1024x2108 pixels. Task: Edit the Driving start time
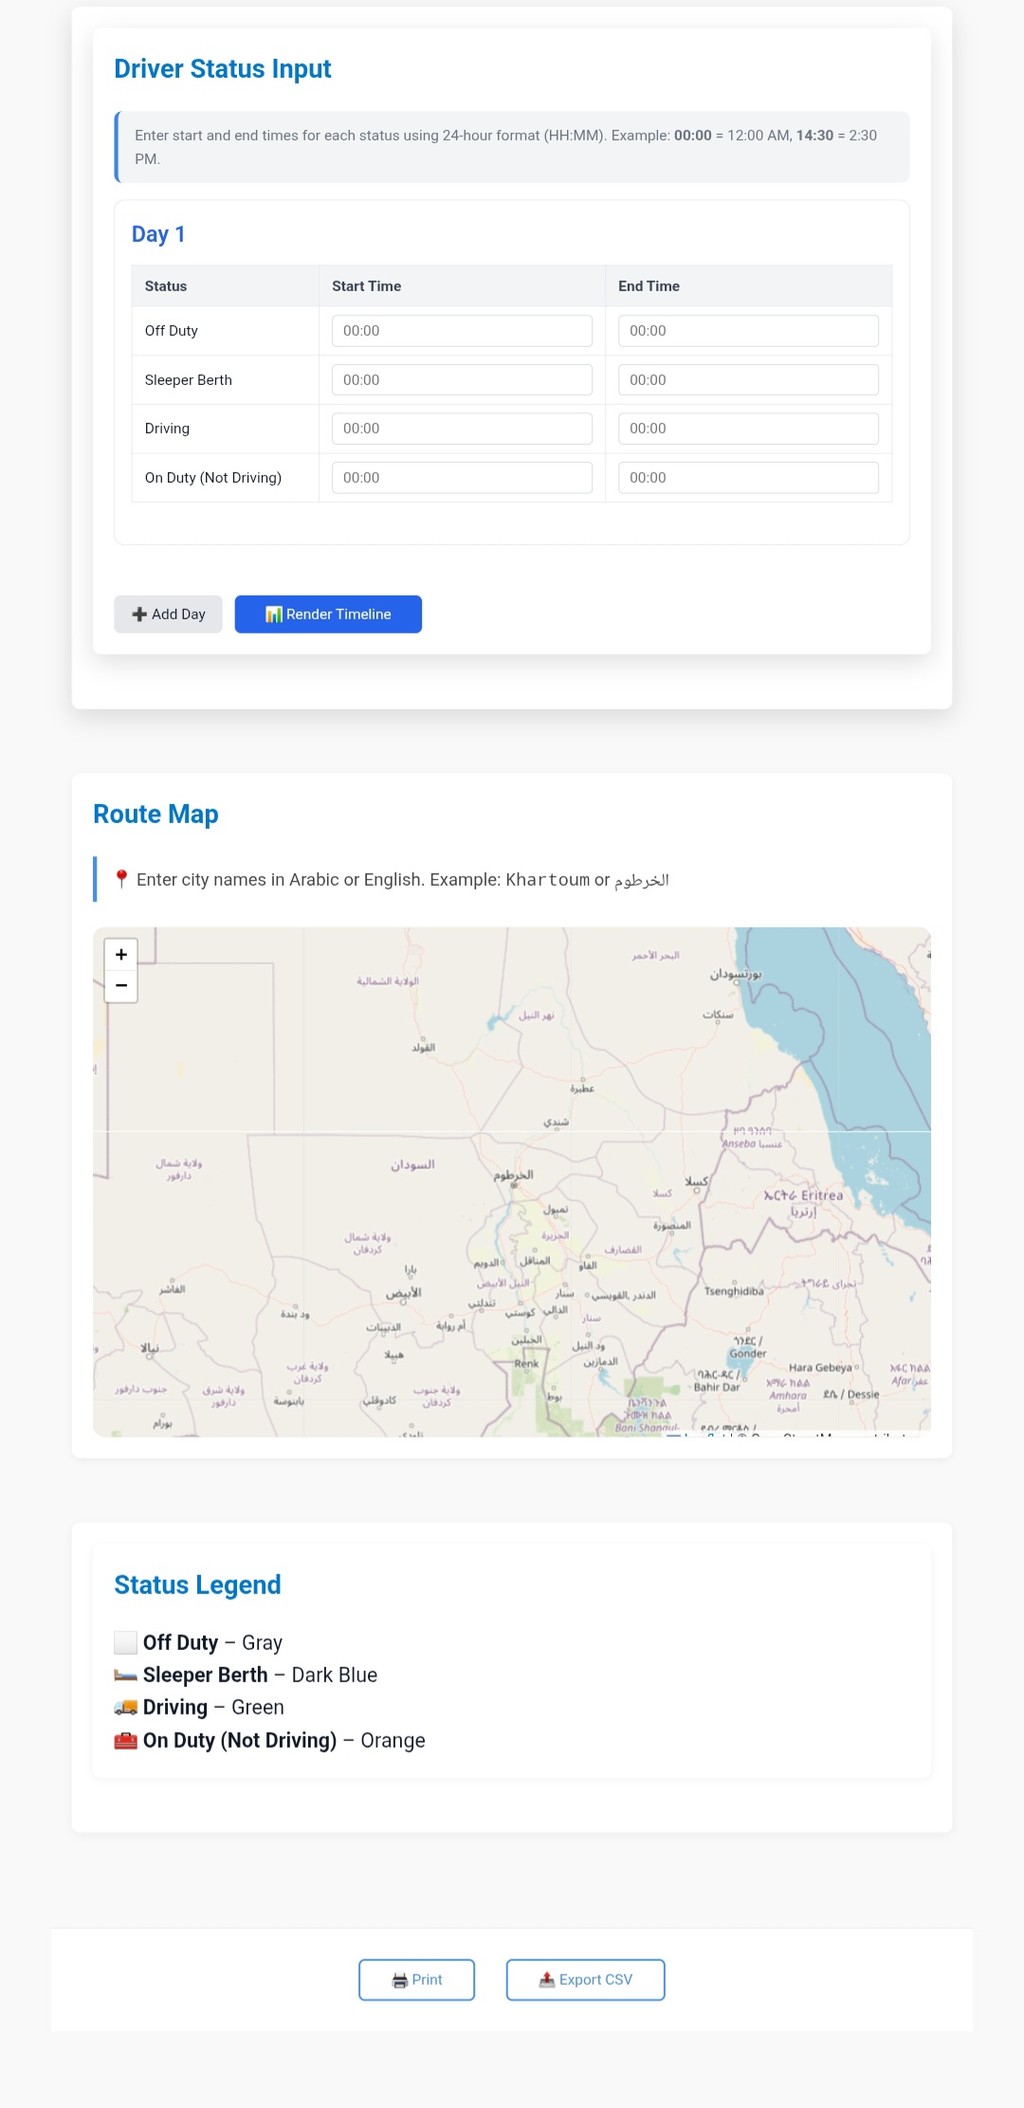point(461,428)
